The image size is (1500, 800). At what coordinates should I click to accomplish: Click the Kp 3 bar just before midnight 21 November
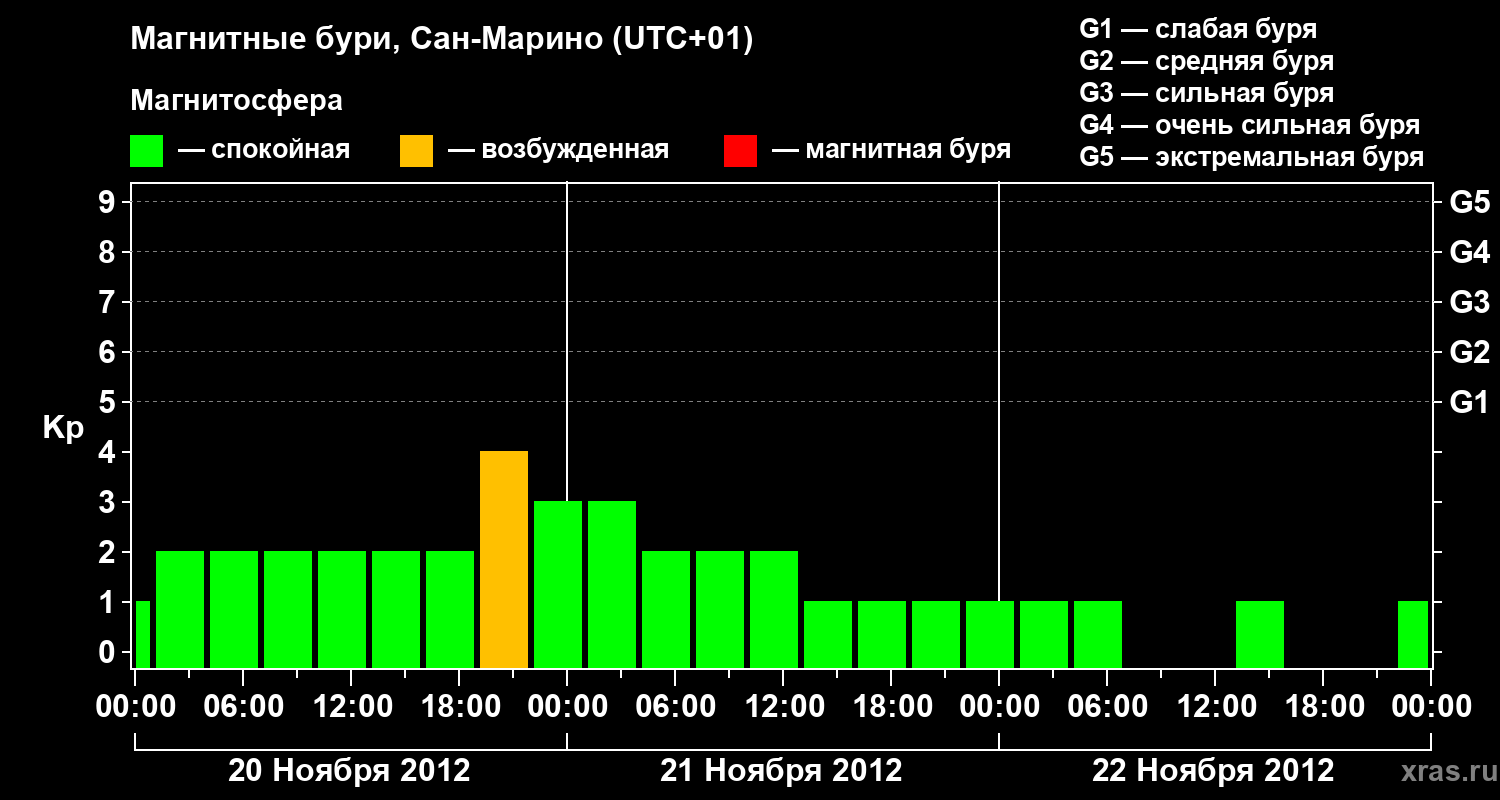558,585
